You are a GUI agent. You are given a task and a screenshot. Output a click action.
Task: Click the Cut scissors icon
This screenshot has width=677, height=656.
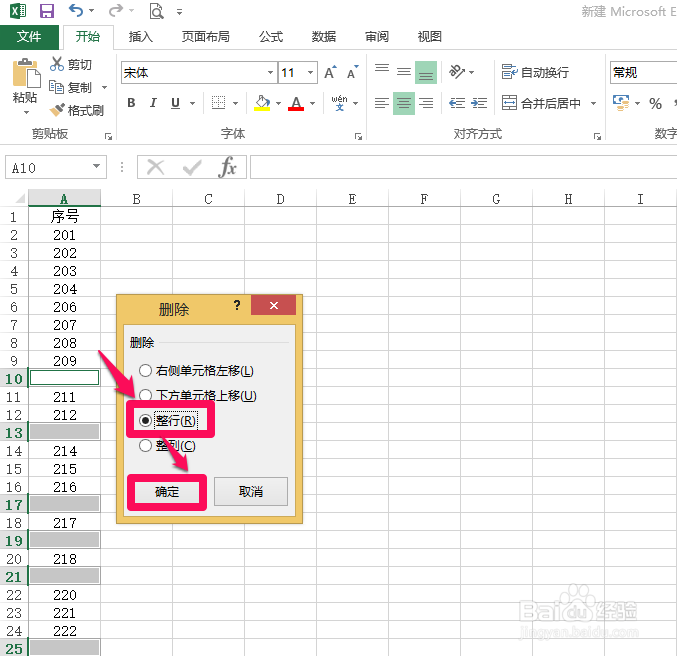coord(57,64)
